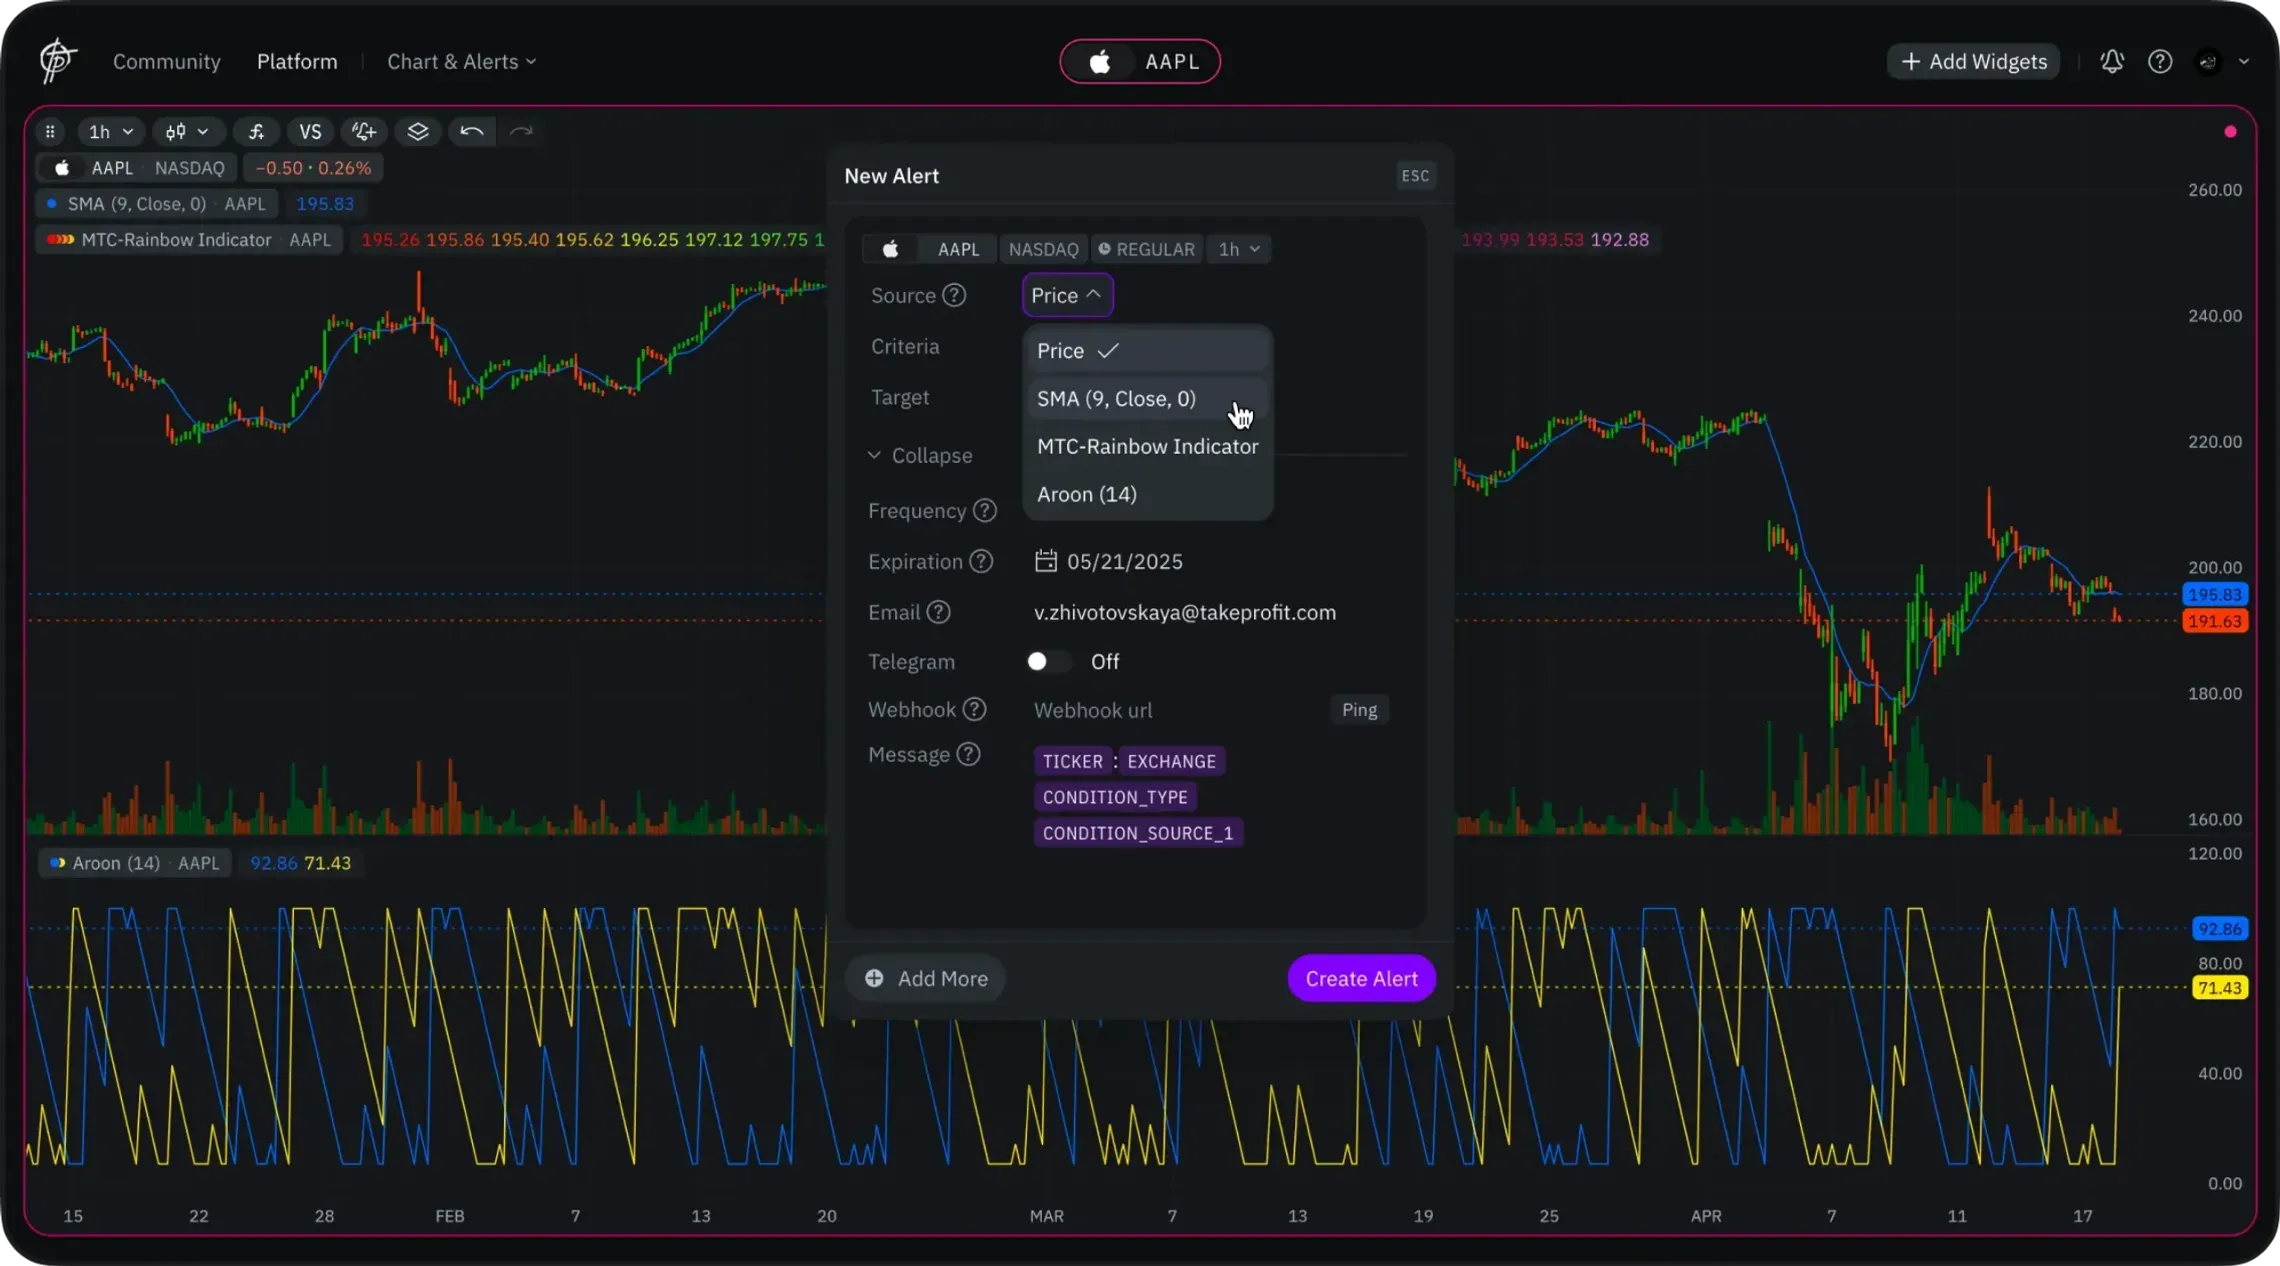Select SMA (9, Close, 0) from source list

(1116, 398)
